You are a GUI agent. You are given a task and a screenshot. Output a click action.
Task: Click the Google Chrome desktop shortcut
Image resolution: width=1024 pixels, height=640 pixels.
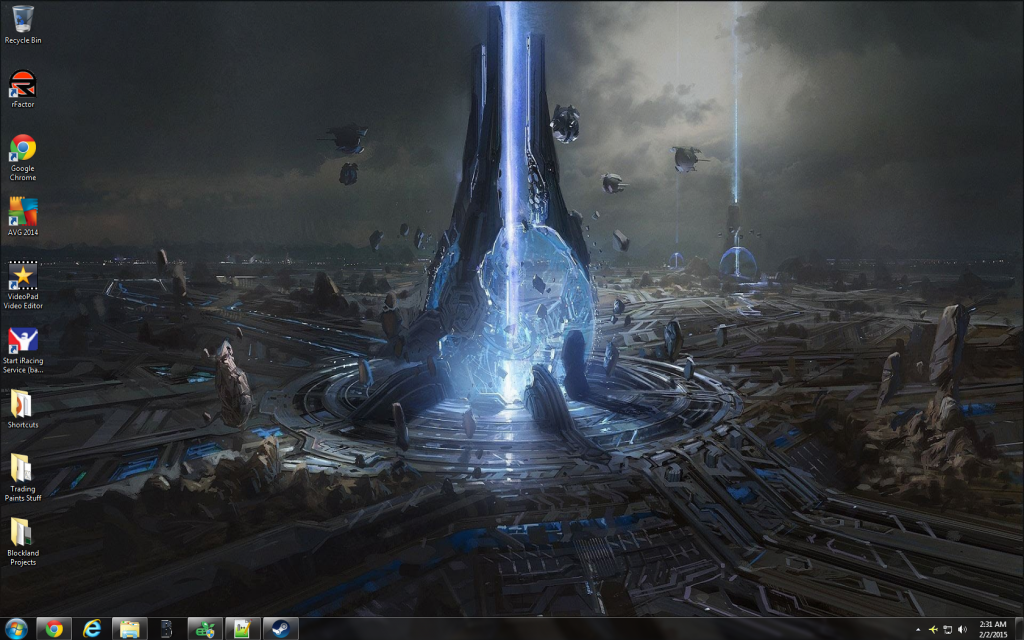point(23,157)
